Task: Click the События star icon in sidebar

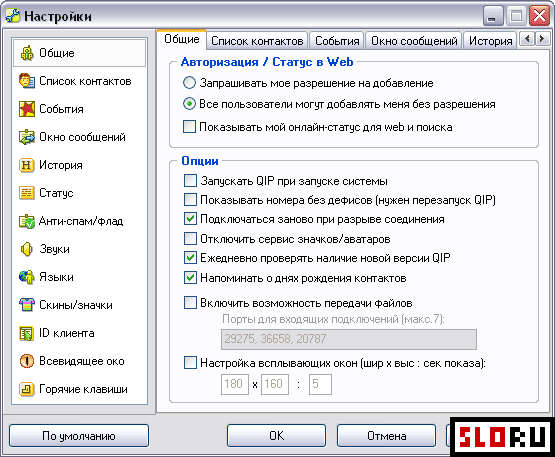Action: pos(27,109)
